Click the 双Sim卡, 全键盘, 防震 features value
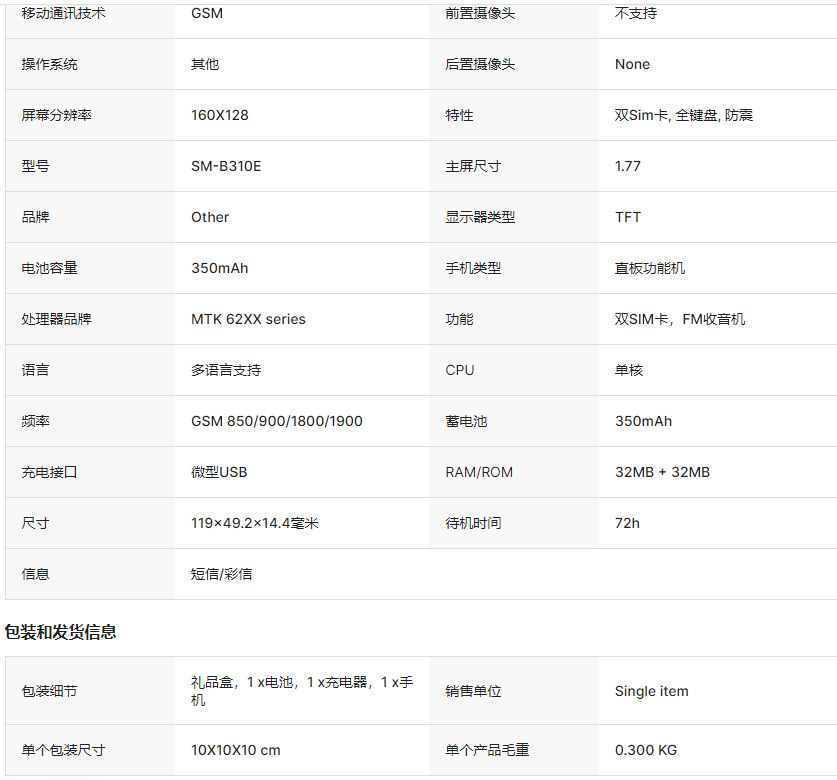The width and height of the screenshot is (837, 780). pos(684,115)
